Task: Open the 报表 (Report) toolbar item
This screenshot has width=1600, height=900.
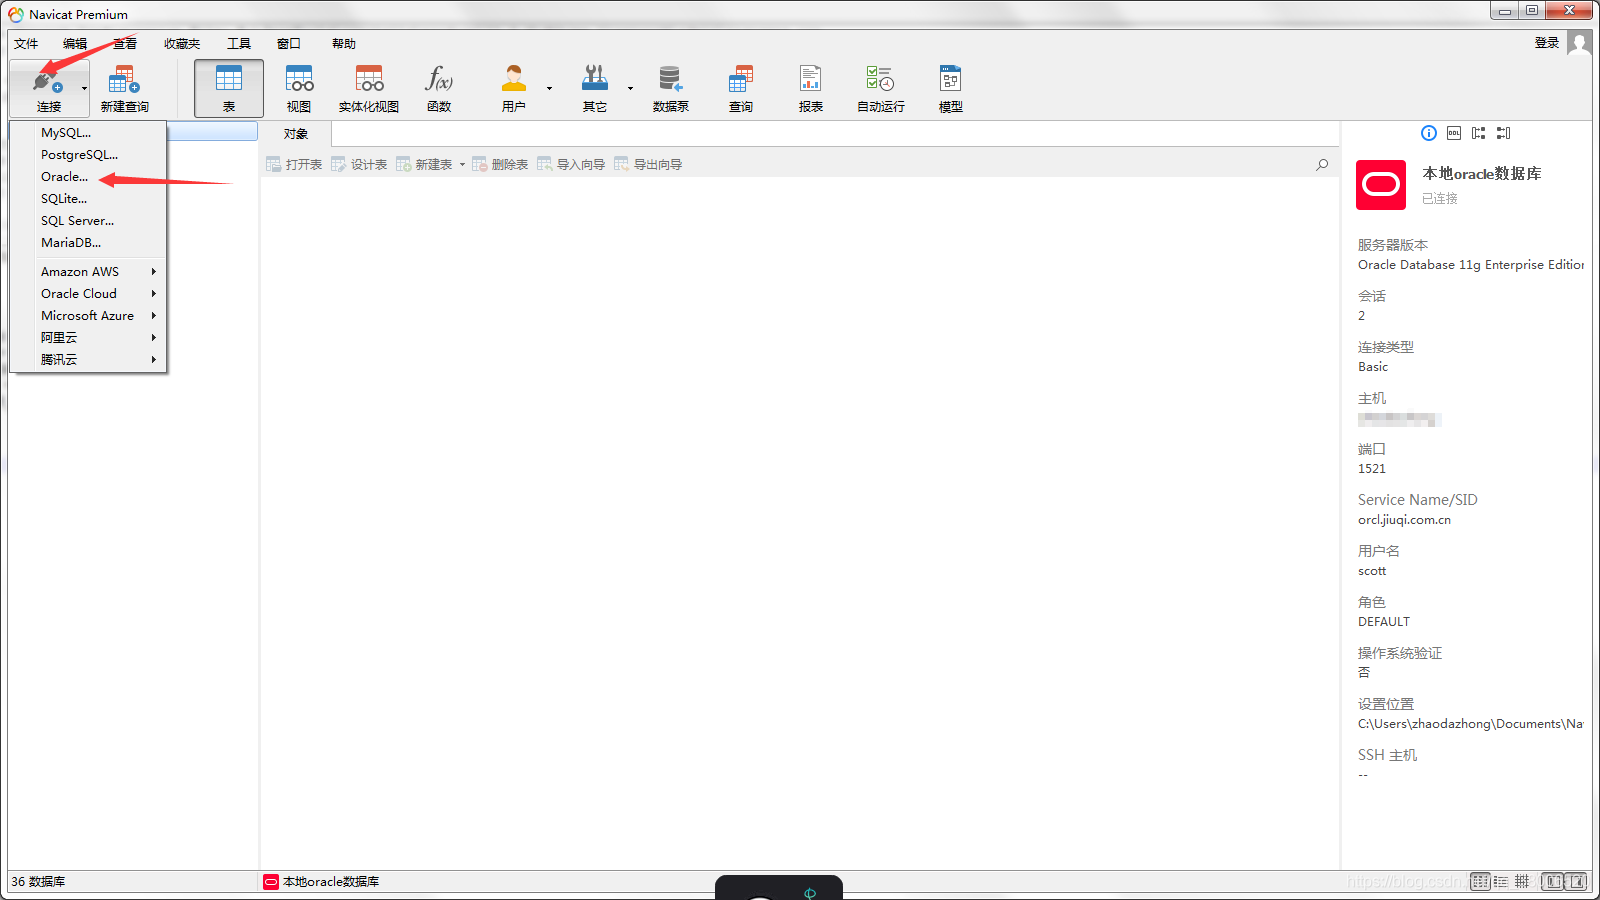Action: (x=811, y=88)
